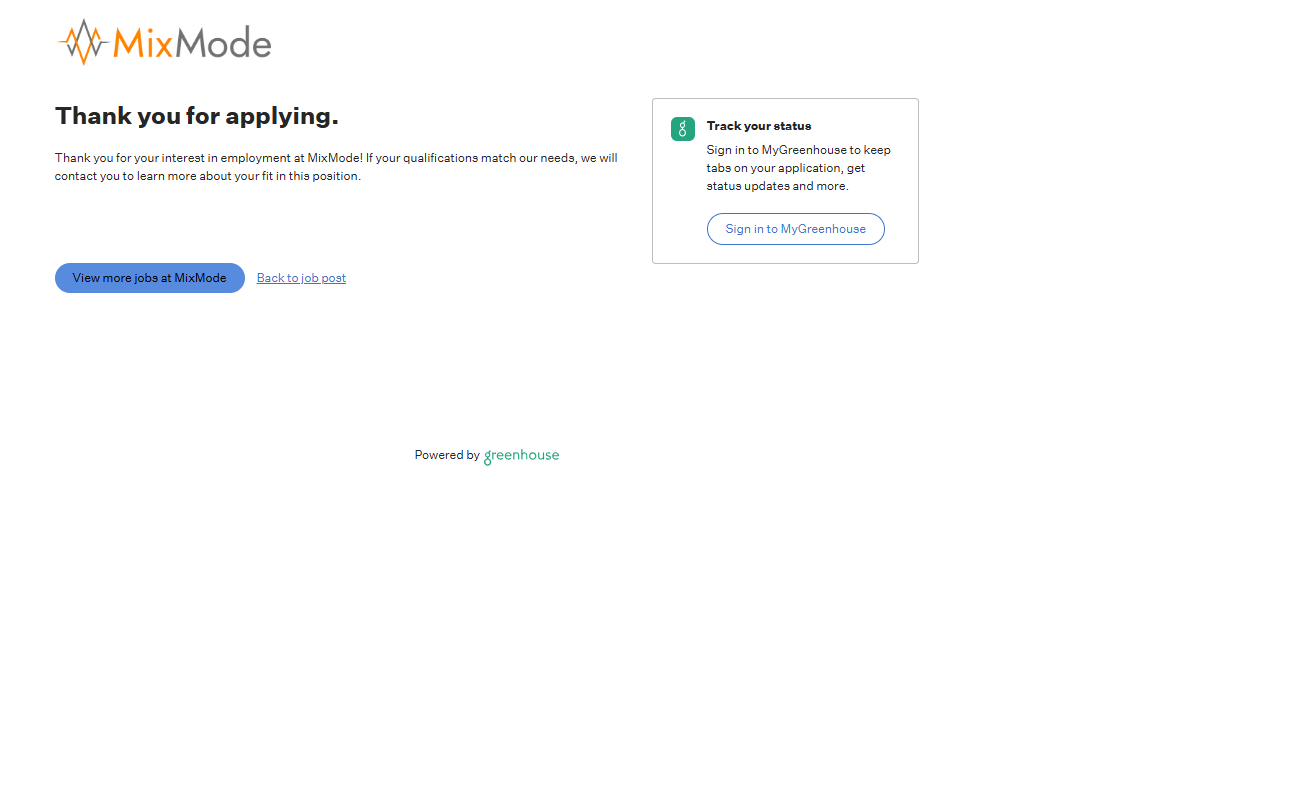Click the green Greenhouse icon in card
This screenshot has height=785, width=1297.
pos(682,129)
